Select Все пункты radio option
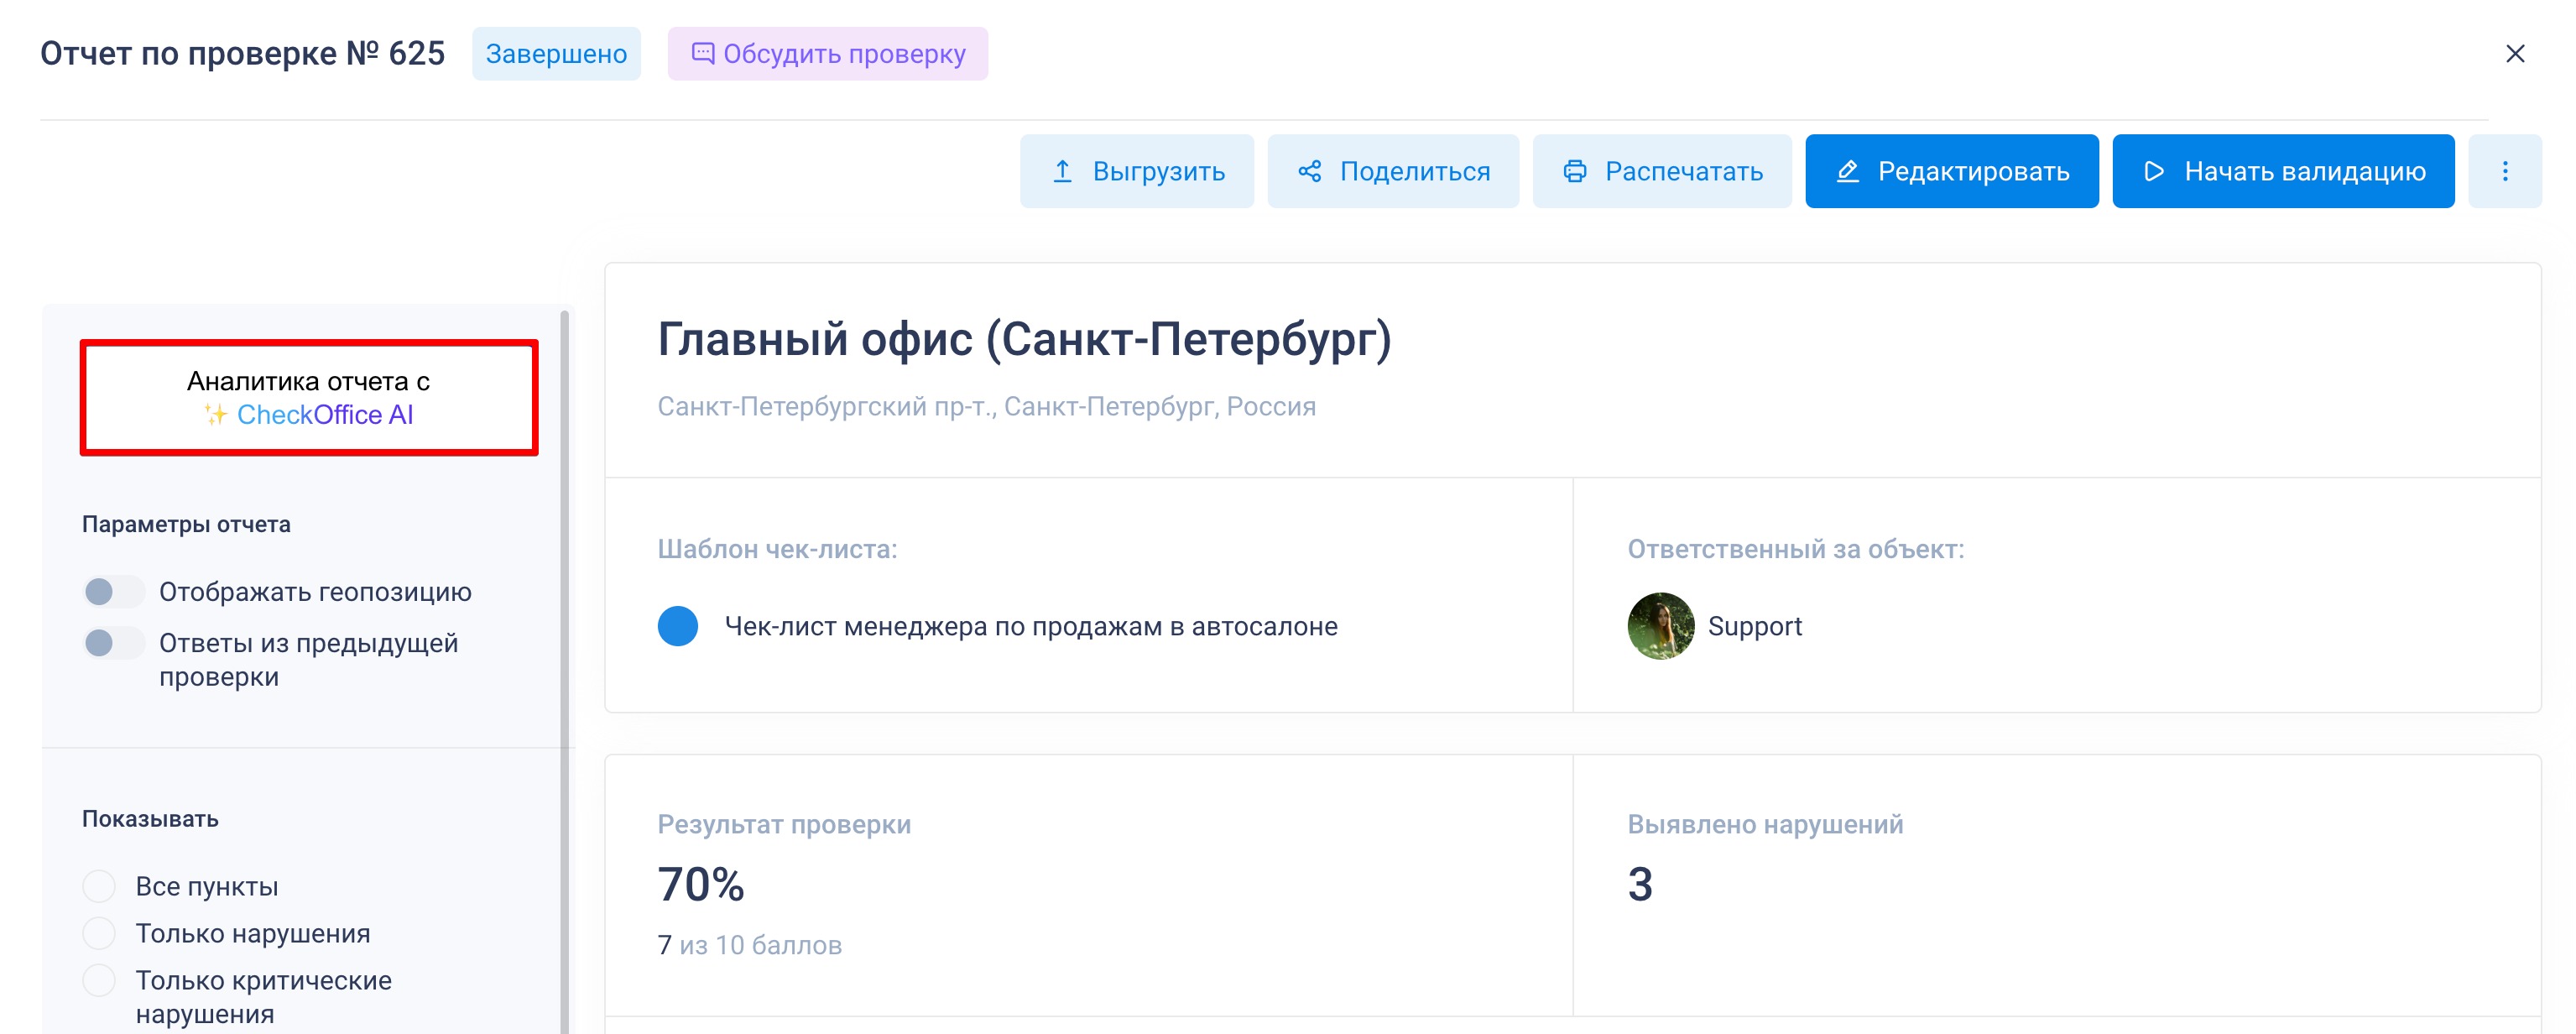 click(x=99, y=886)
